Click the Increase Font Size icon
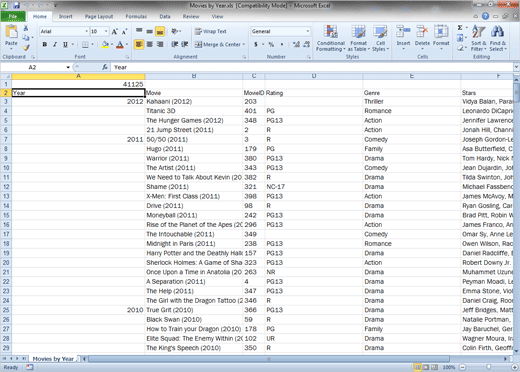 point(114,32)
